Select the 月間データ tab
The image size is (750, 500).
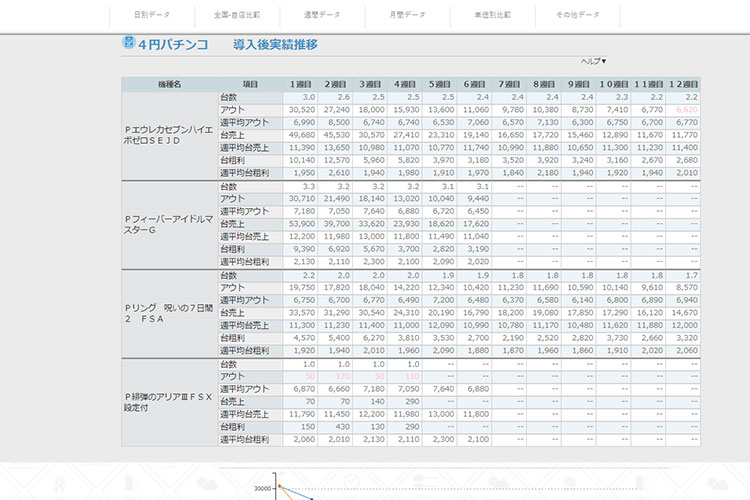tap(408, 15)
